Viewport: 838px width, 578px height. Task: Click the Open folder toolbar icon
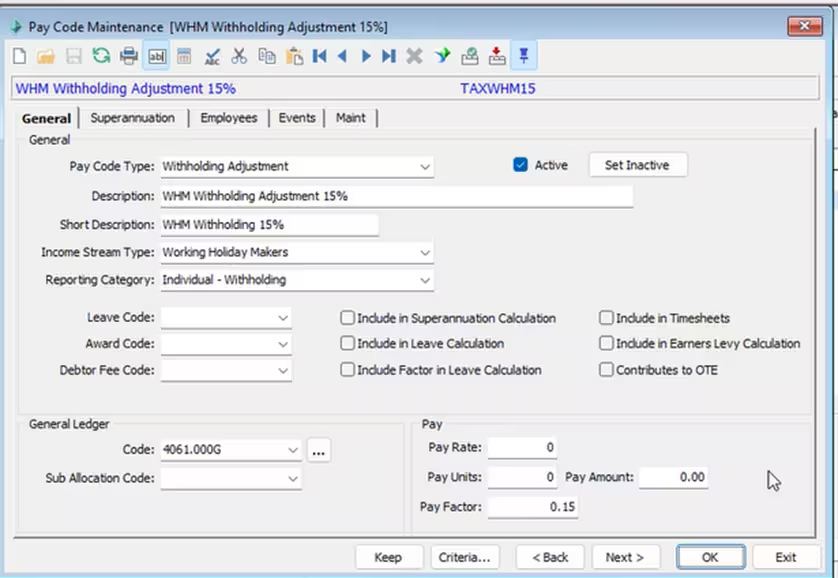coord(46,56)
